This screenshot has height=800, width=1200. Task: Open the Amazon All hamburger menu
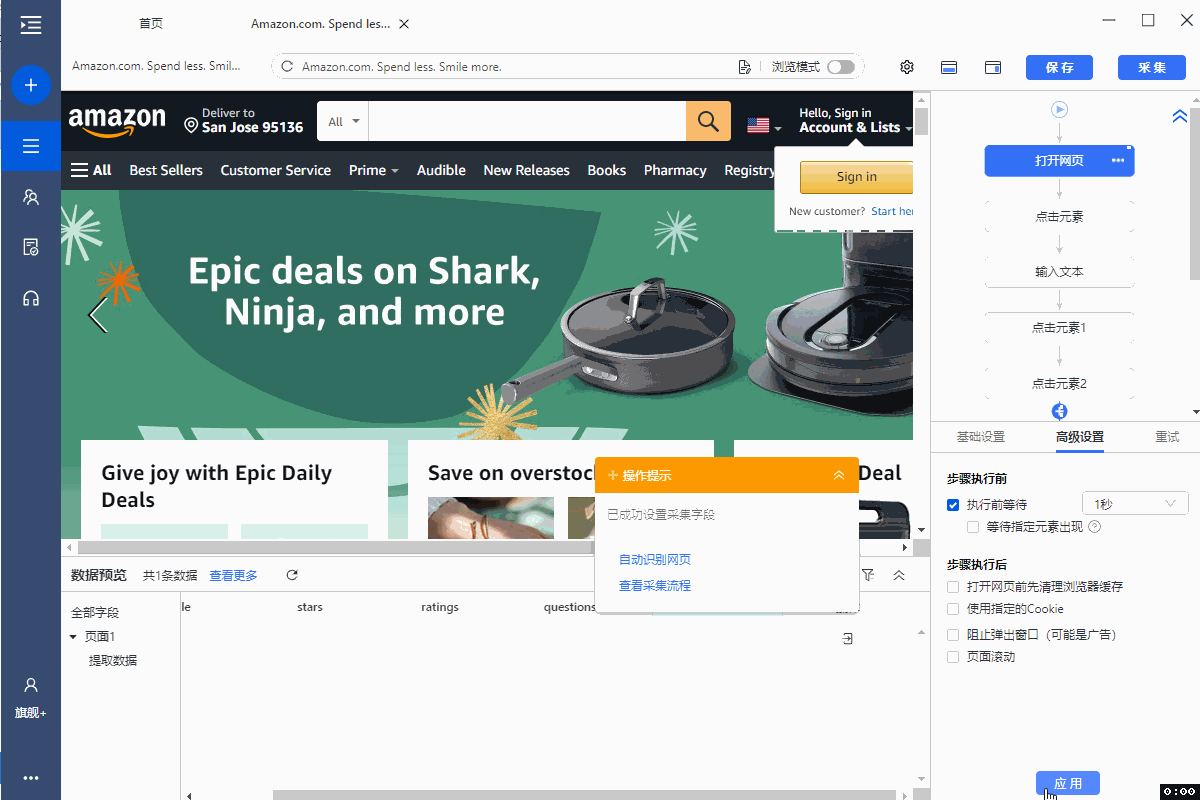coord(90,170)
